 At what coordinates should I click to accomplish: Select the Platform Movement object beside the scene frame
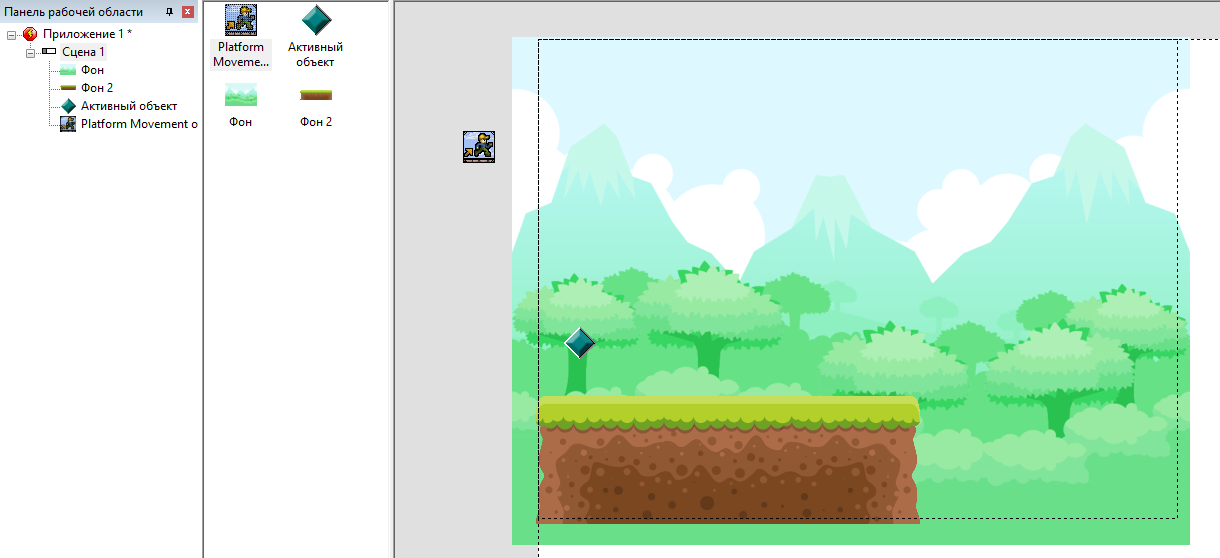(479, 147)
